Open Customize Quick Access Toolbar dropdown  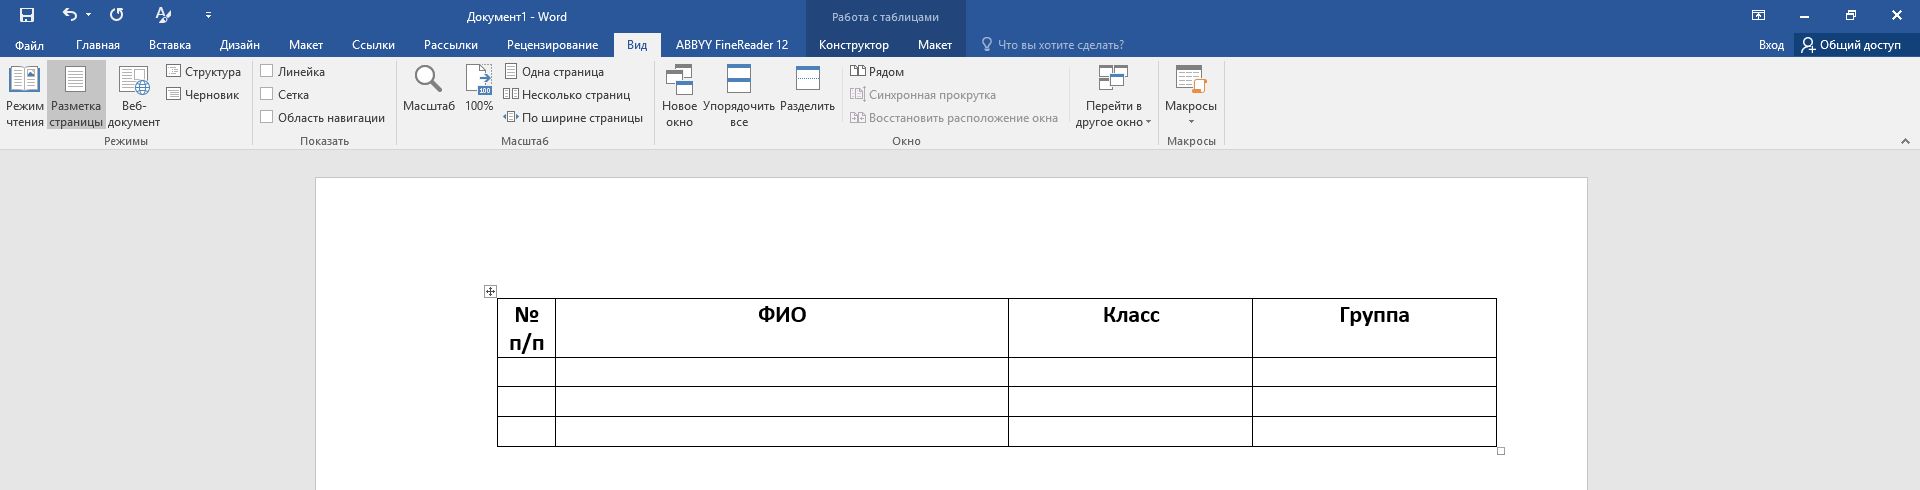coord(208,16)
